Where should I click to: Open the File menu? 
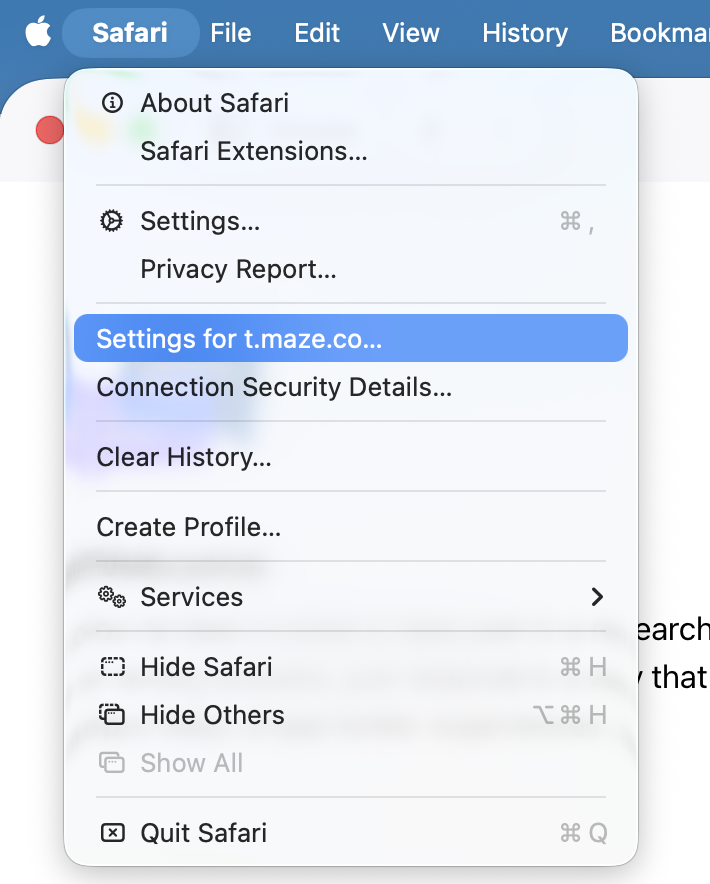(231, 33)
